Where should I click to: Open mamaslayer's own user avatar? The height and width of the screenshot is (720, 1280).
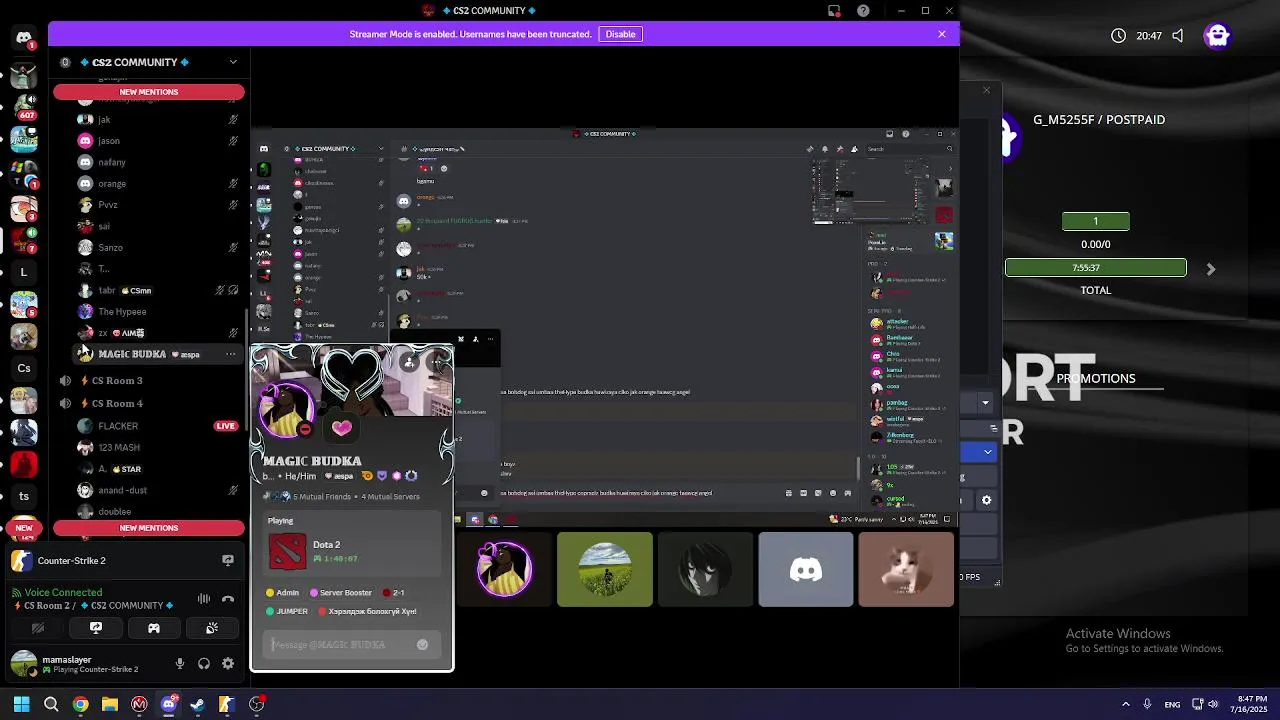pos(24,663)
